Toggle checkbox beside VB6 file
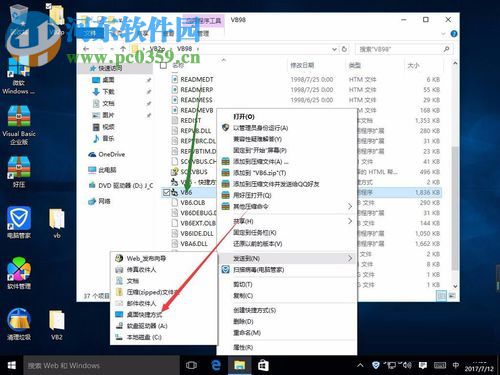500x375 pixels. click(x=166, y=192)
